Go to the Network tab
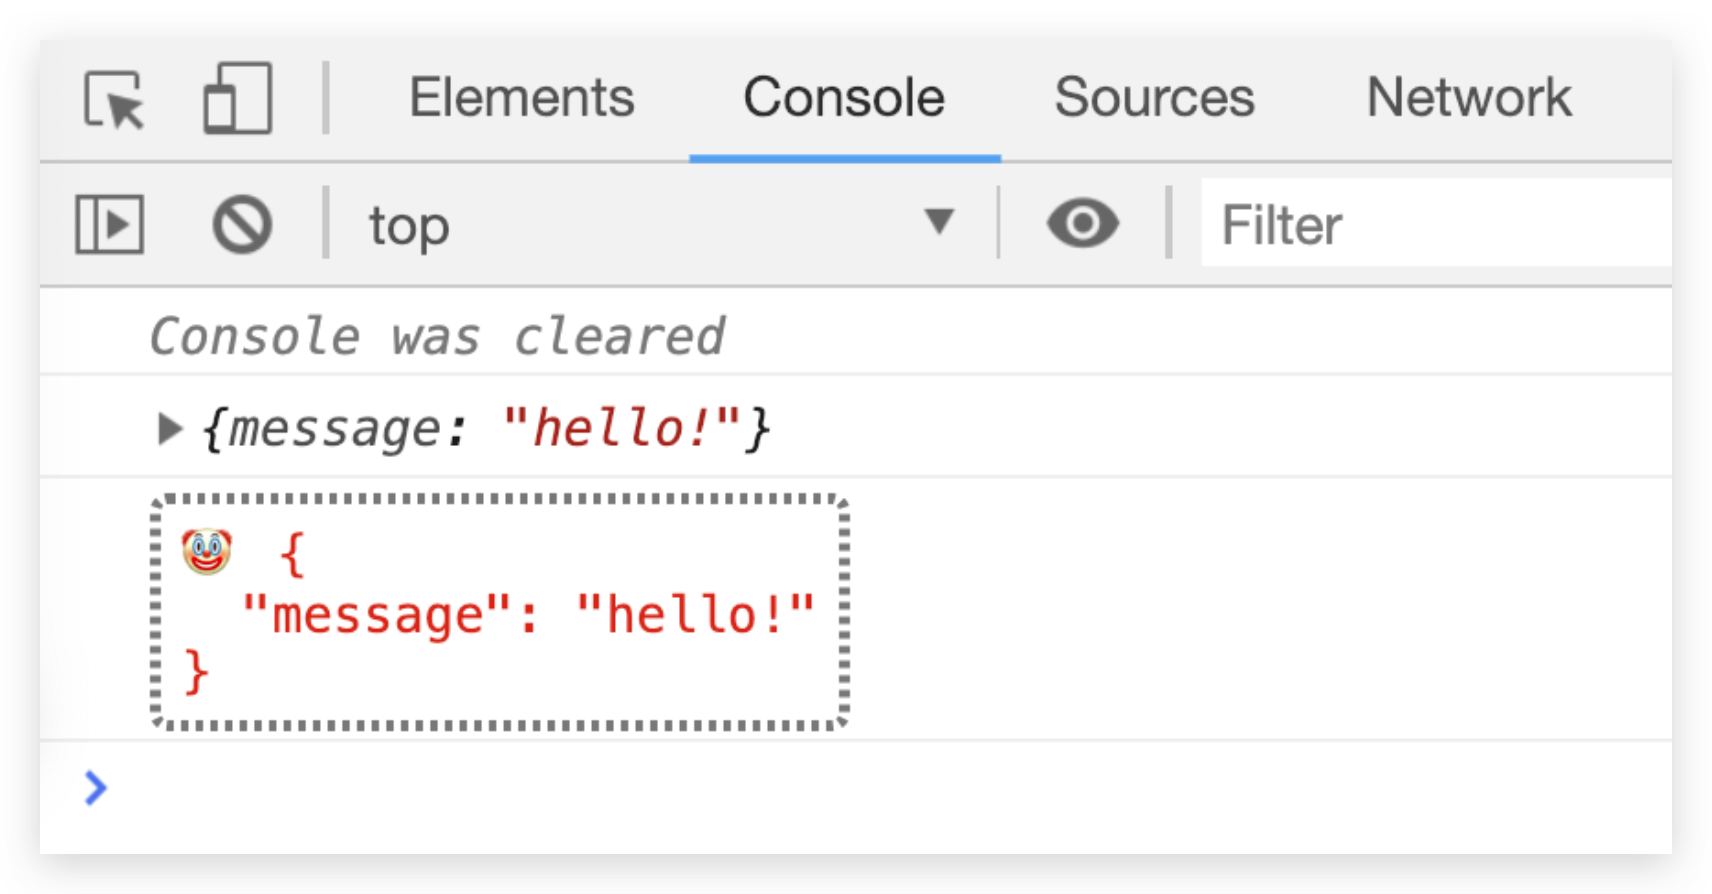 coord(1468,98)
